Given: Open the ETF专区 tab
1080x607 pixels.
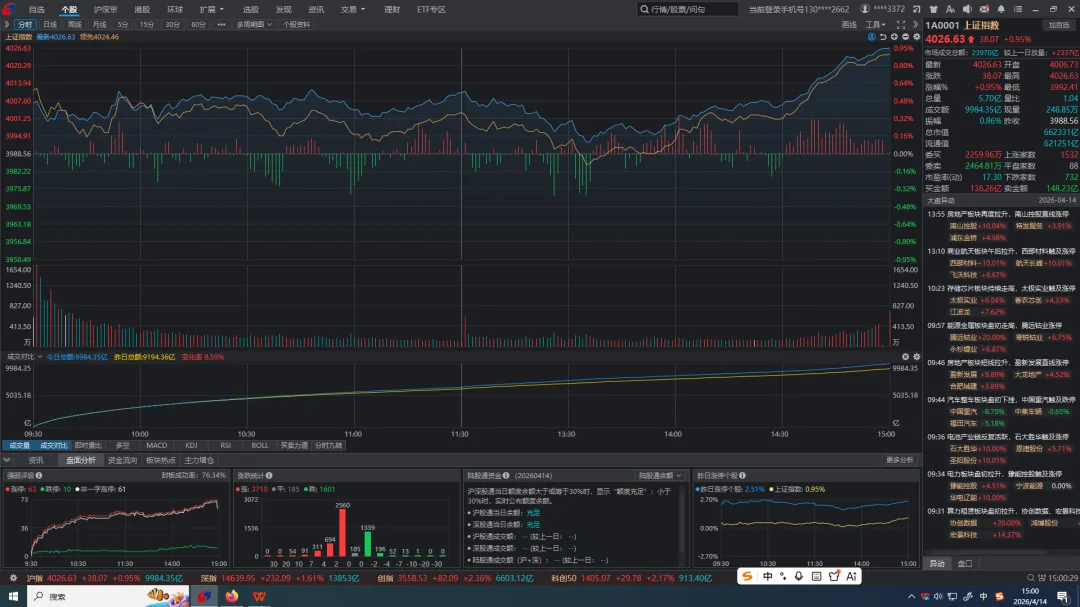Looking at the screenshot, I should coord(431,10).
